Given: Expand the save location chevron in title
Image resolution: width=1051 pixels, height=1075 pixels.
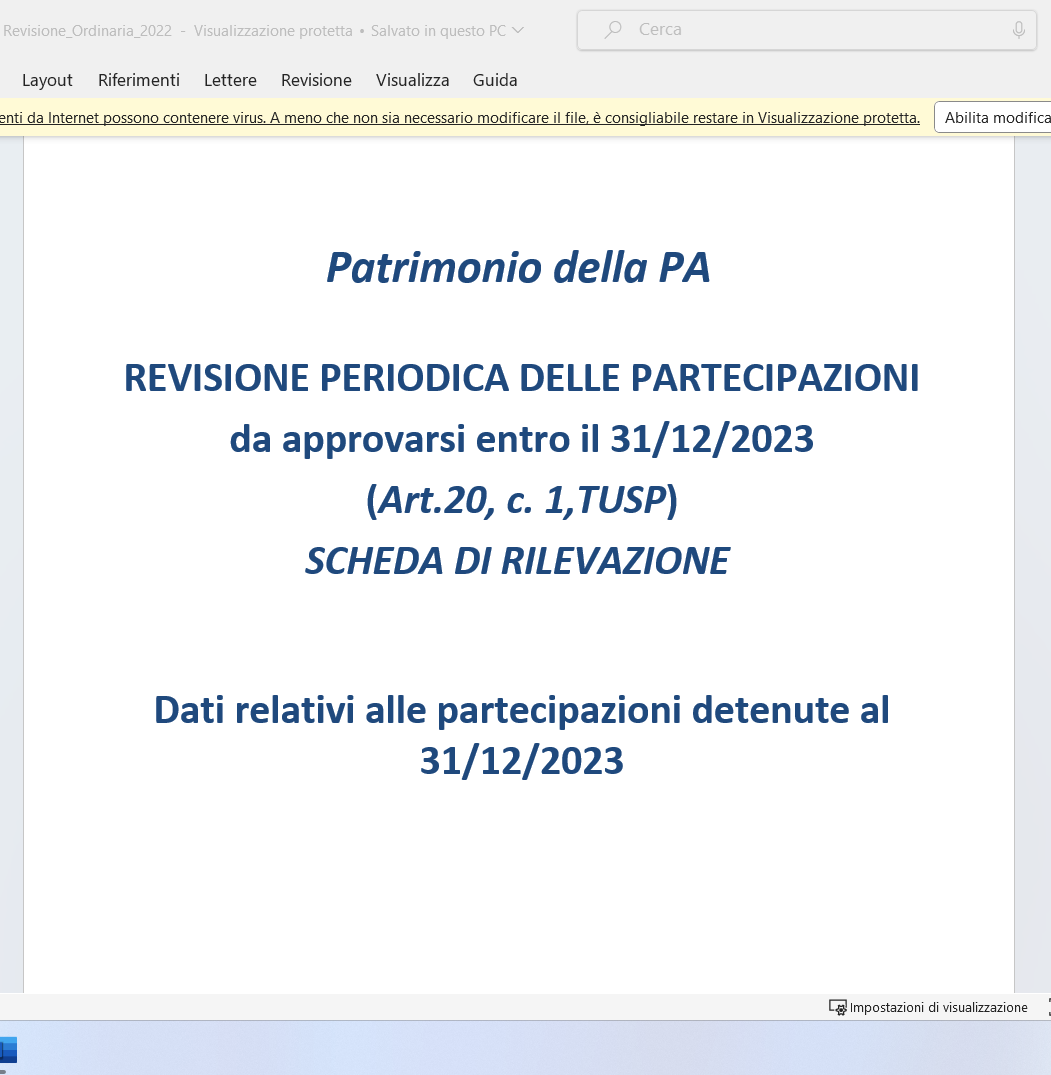Looking at the screenshot, I should click(x=518, y=30).
